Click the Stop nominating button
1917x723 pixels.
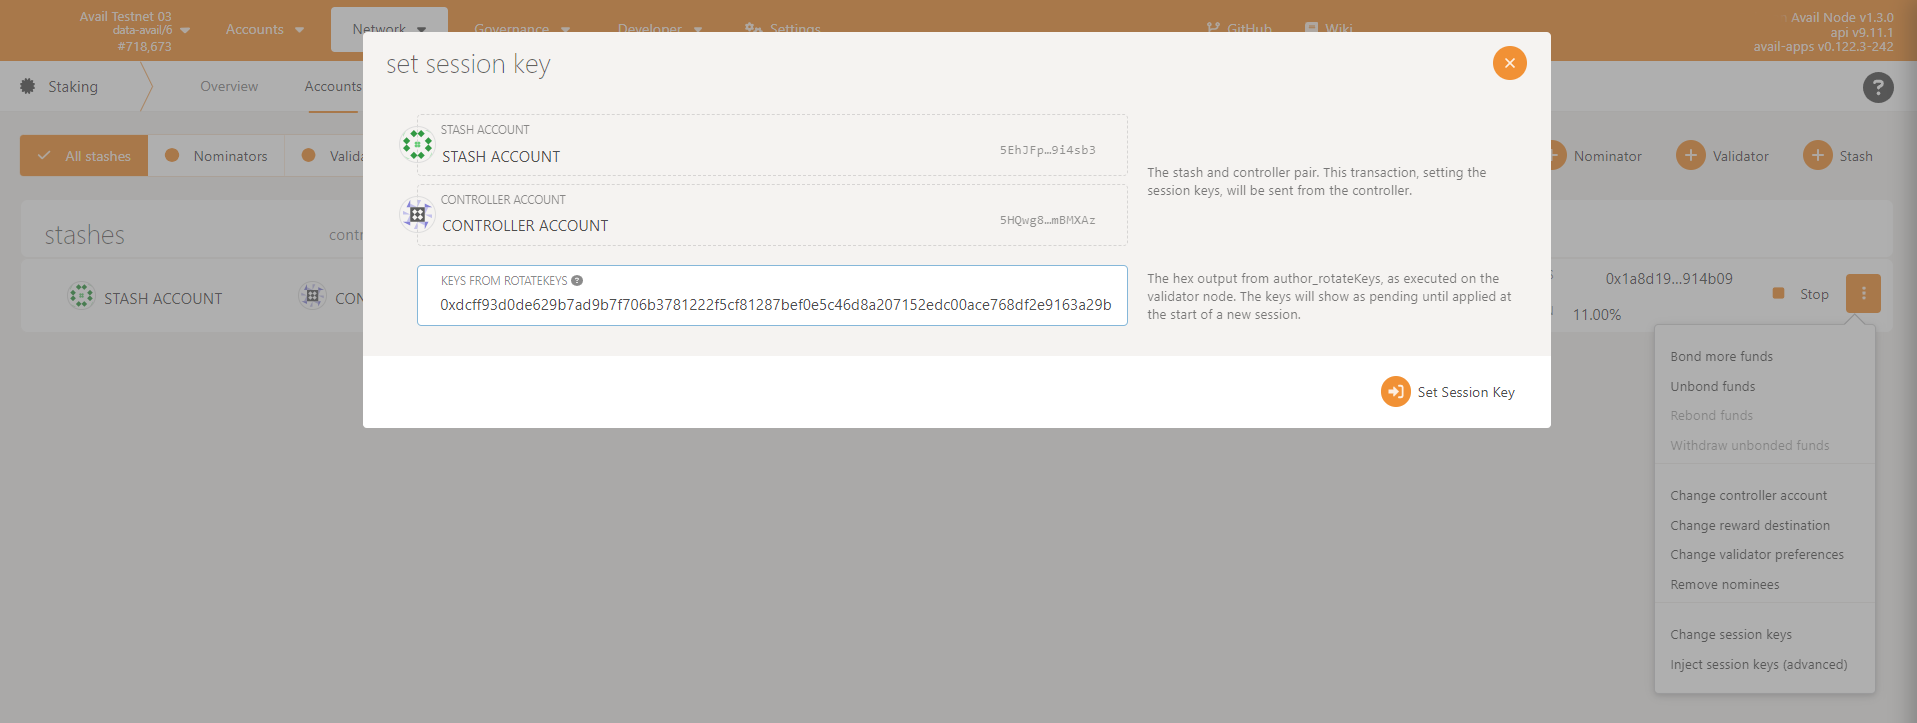1801,294
